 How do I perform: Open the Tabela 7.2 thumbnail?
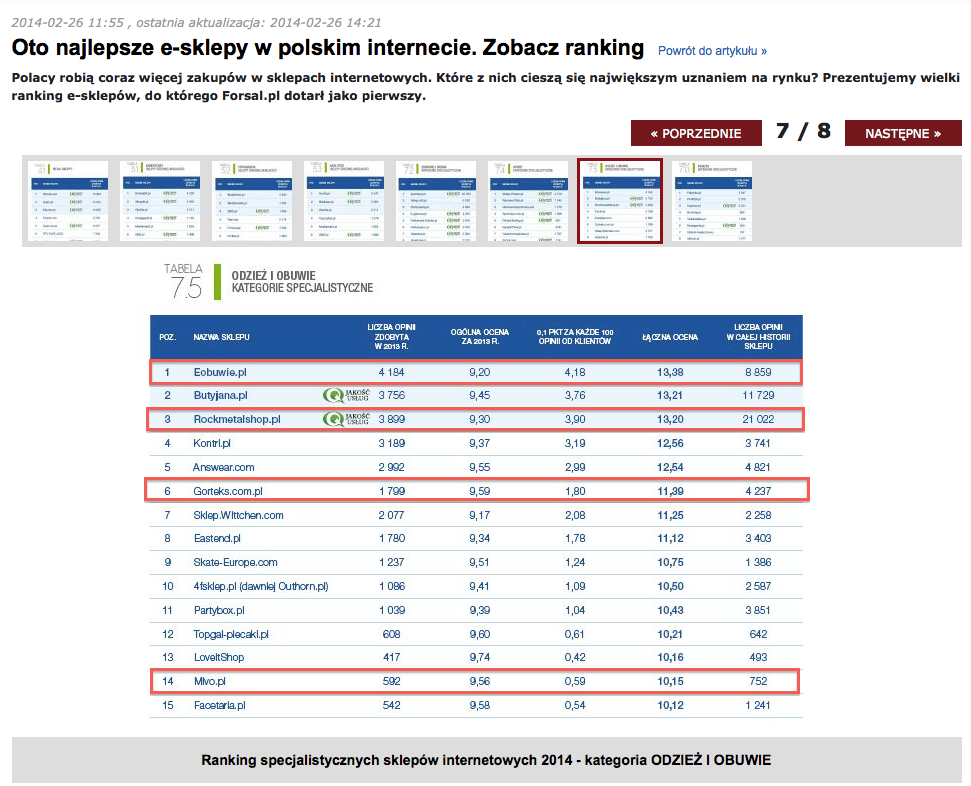(436, 201)
